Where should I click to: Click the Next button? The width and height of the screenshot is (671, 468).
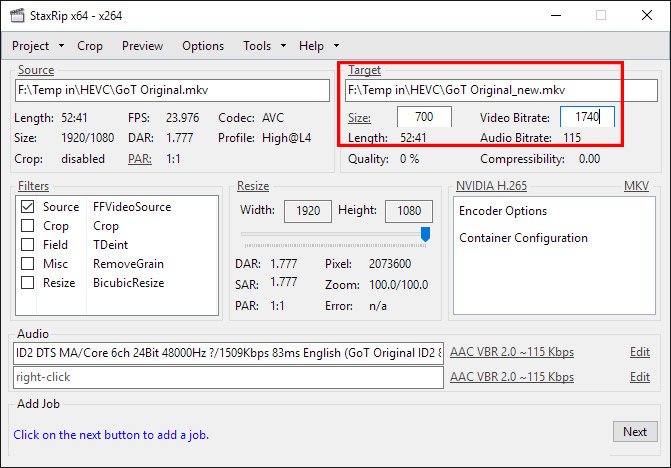[x=635, y=432]
